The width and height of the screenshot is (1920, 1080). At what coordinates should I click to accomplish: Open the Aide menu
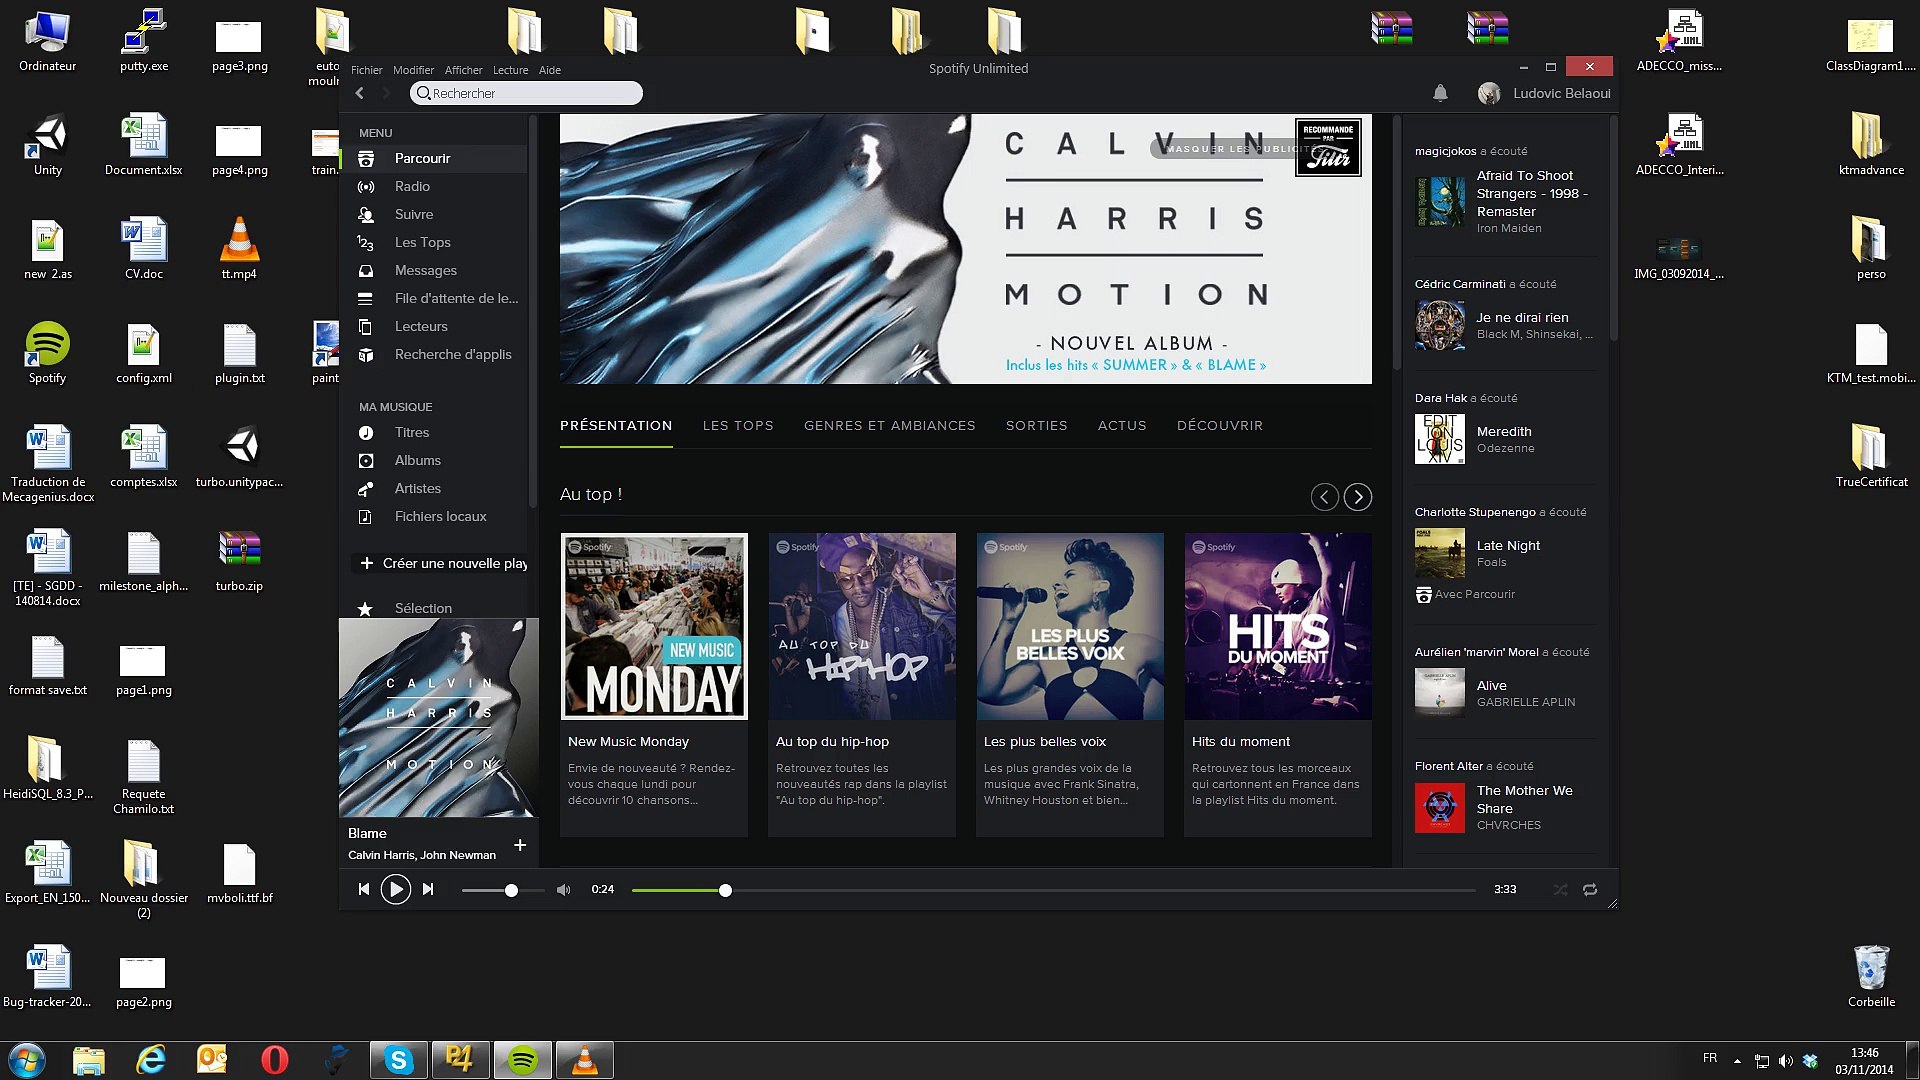click(x=550, y=70)
